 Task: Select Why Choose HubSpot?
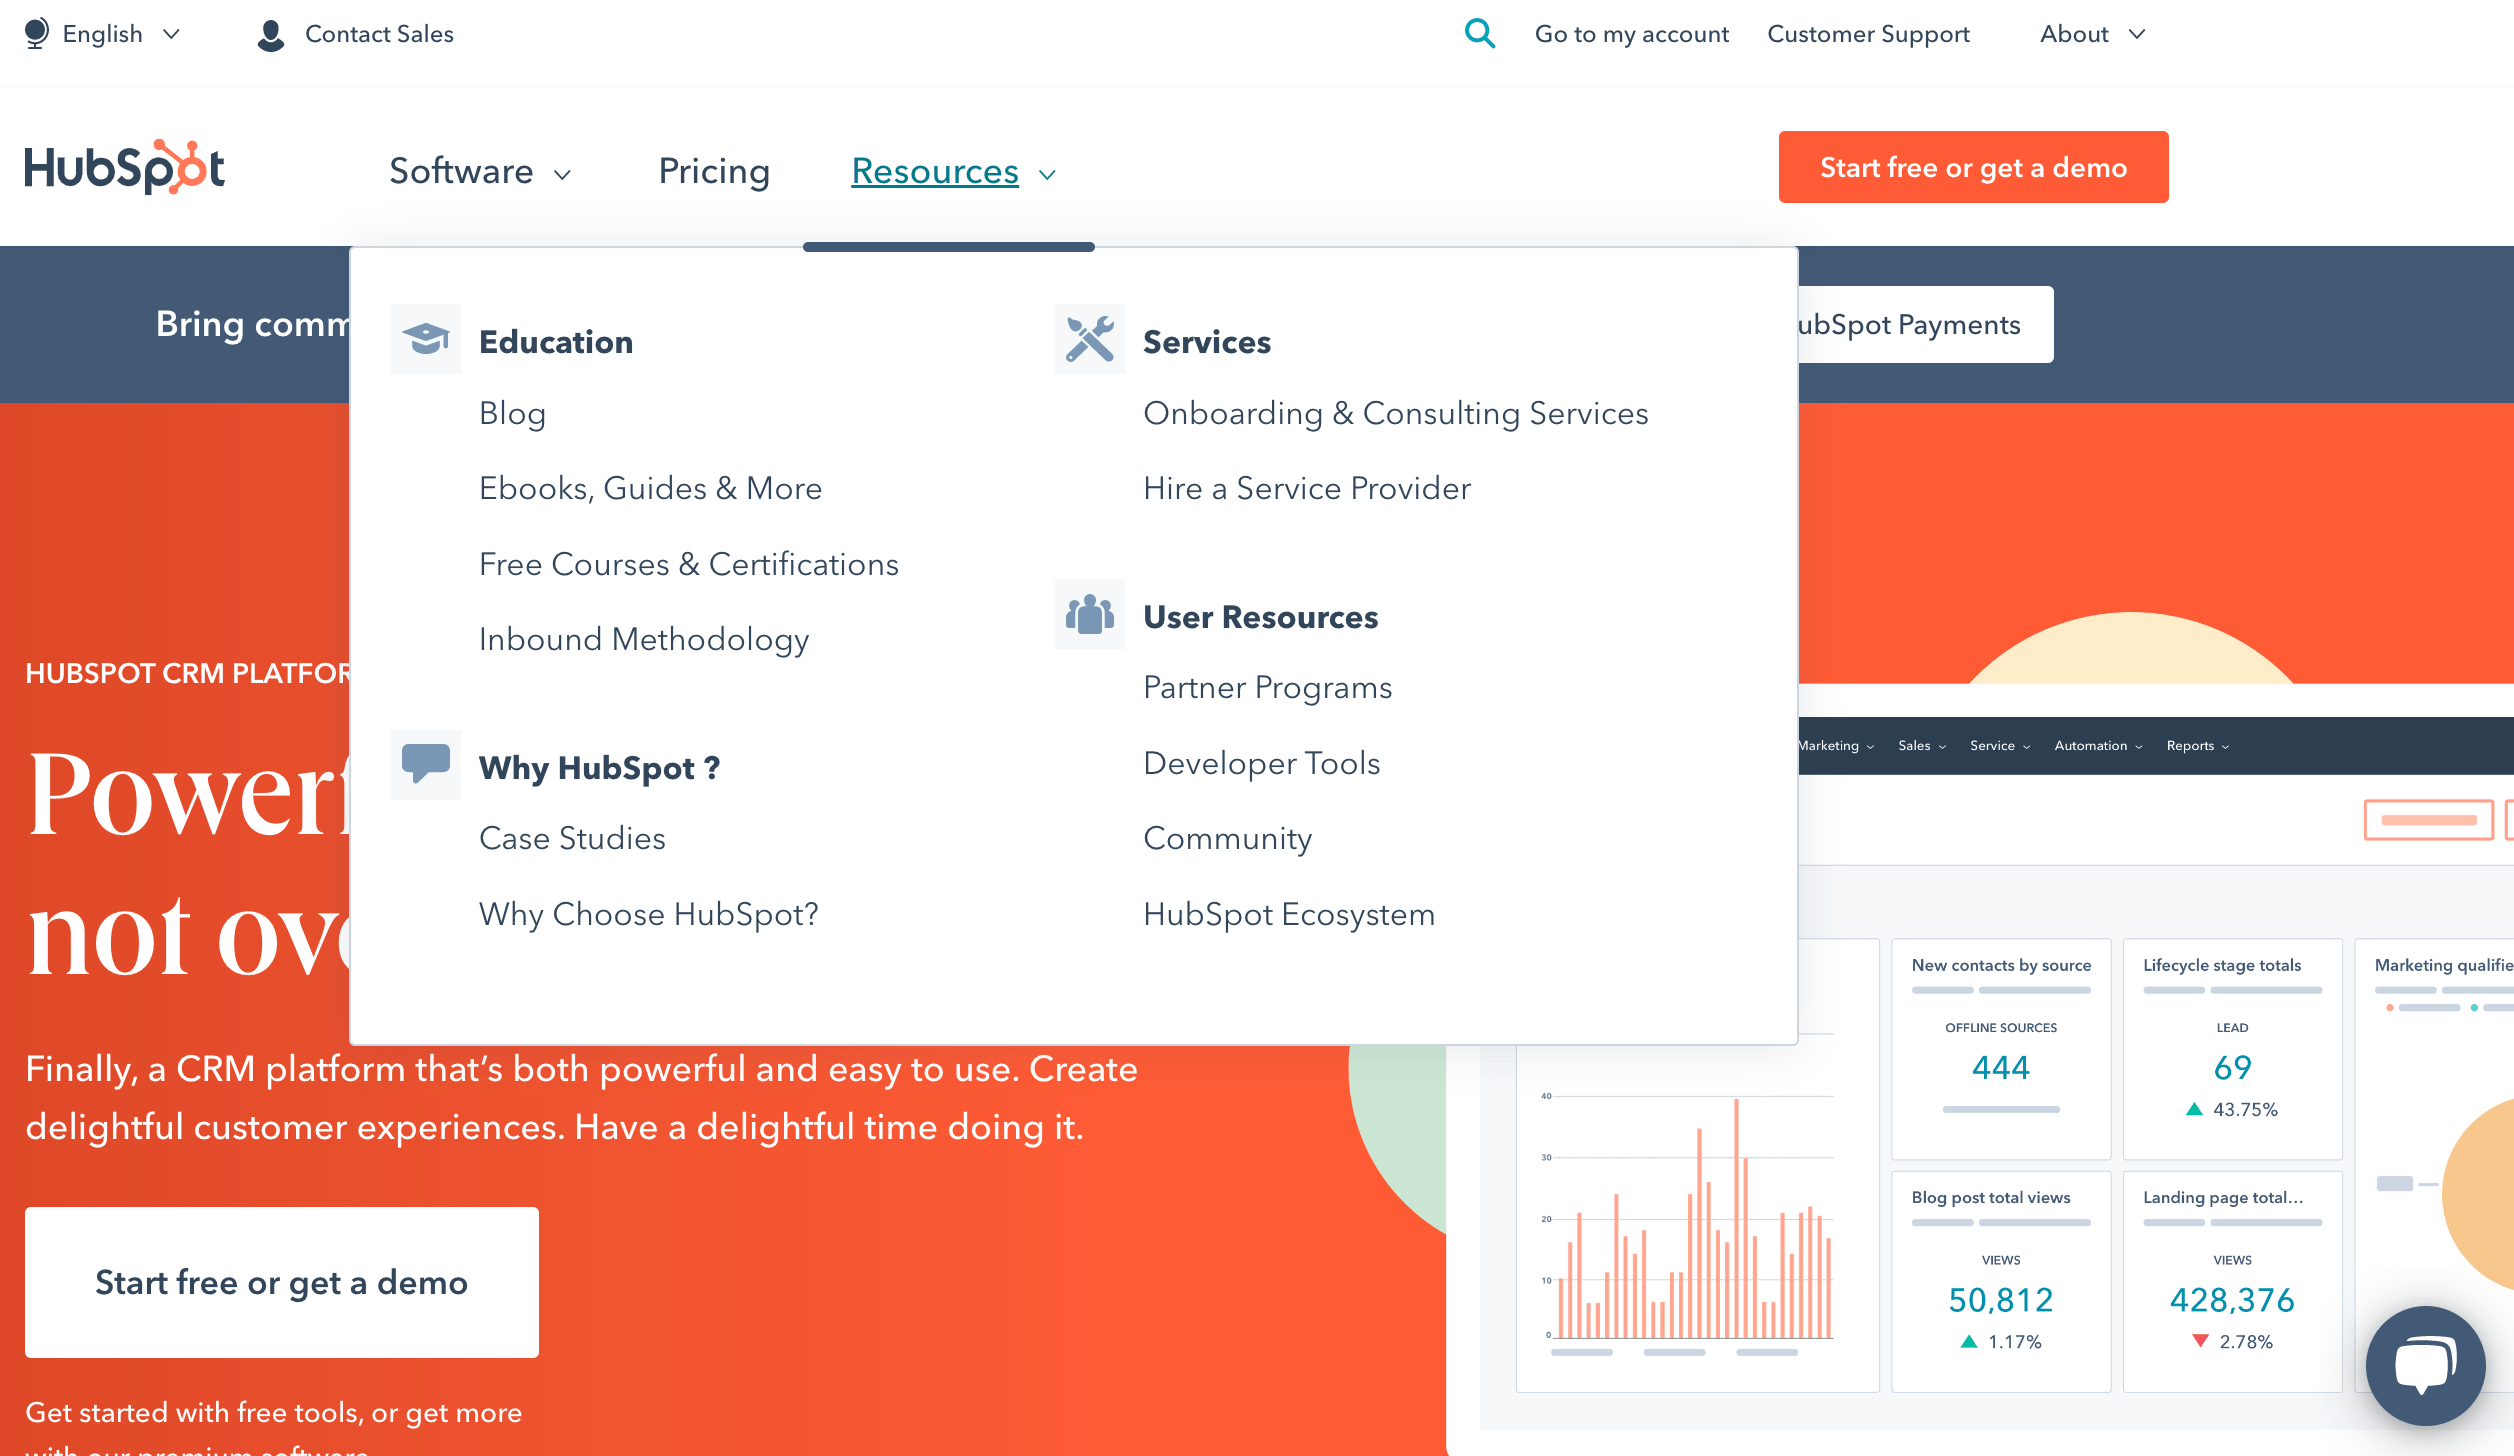tap(648, 914)
